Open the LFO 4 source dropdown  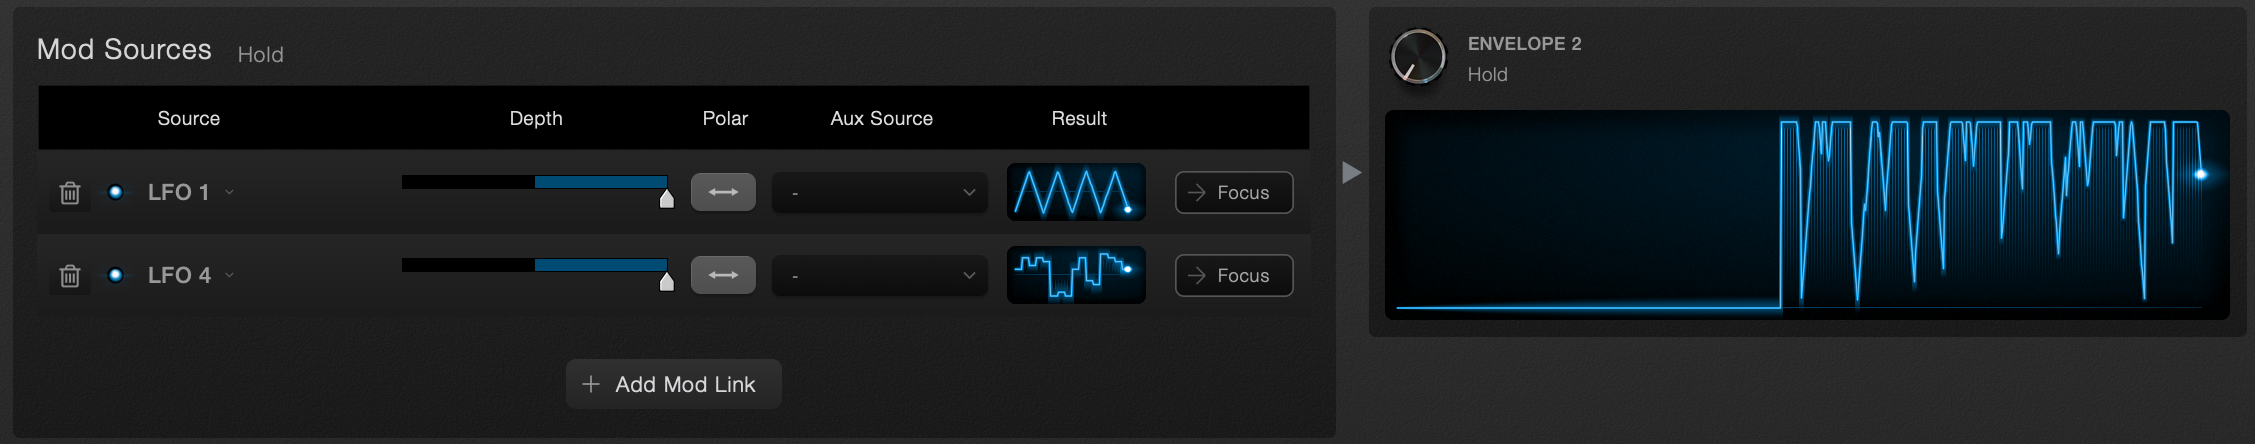[x=190, y=275]
